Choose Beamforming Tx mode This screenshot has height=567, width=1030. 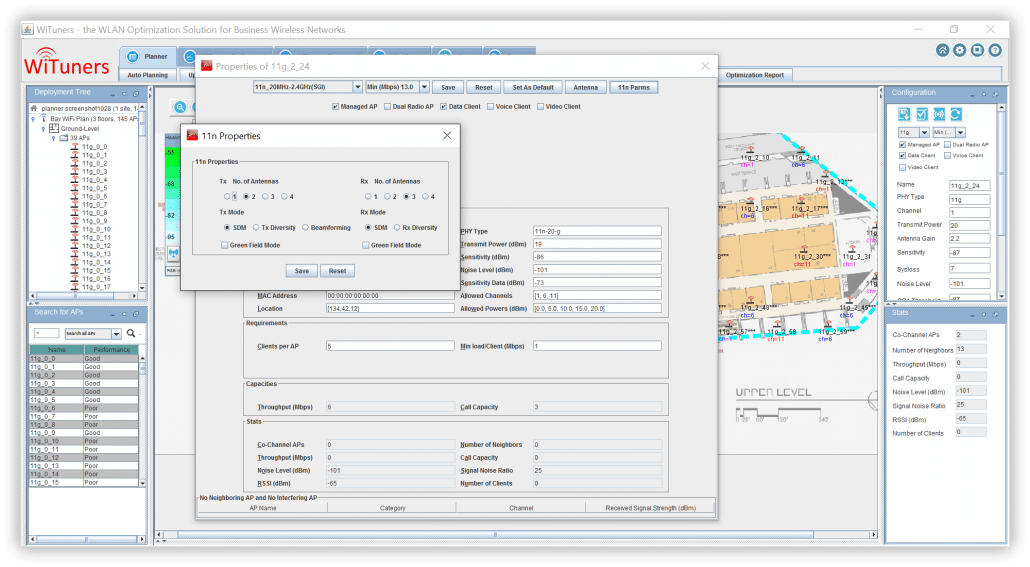305,227
